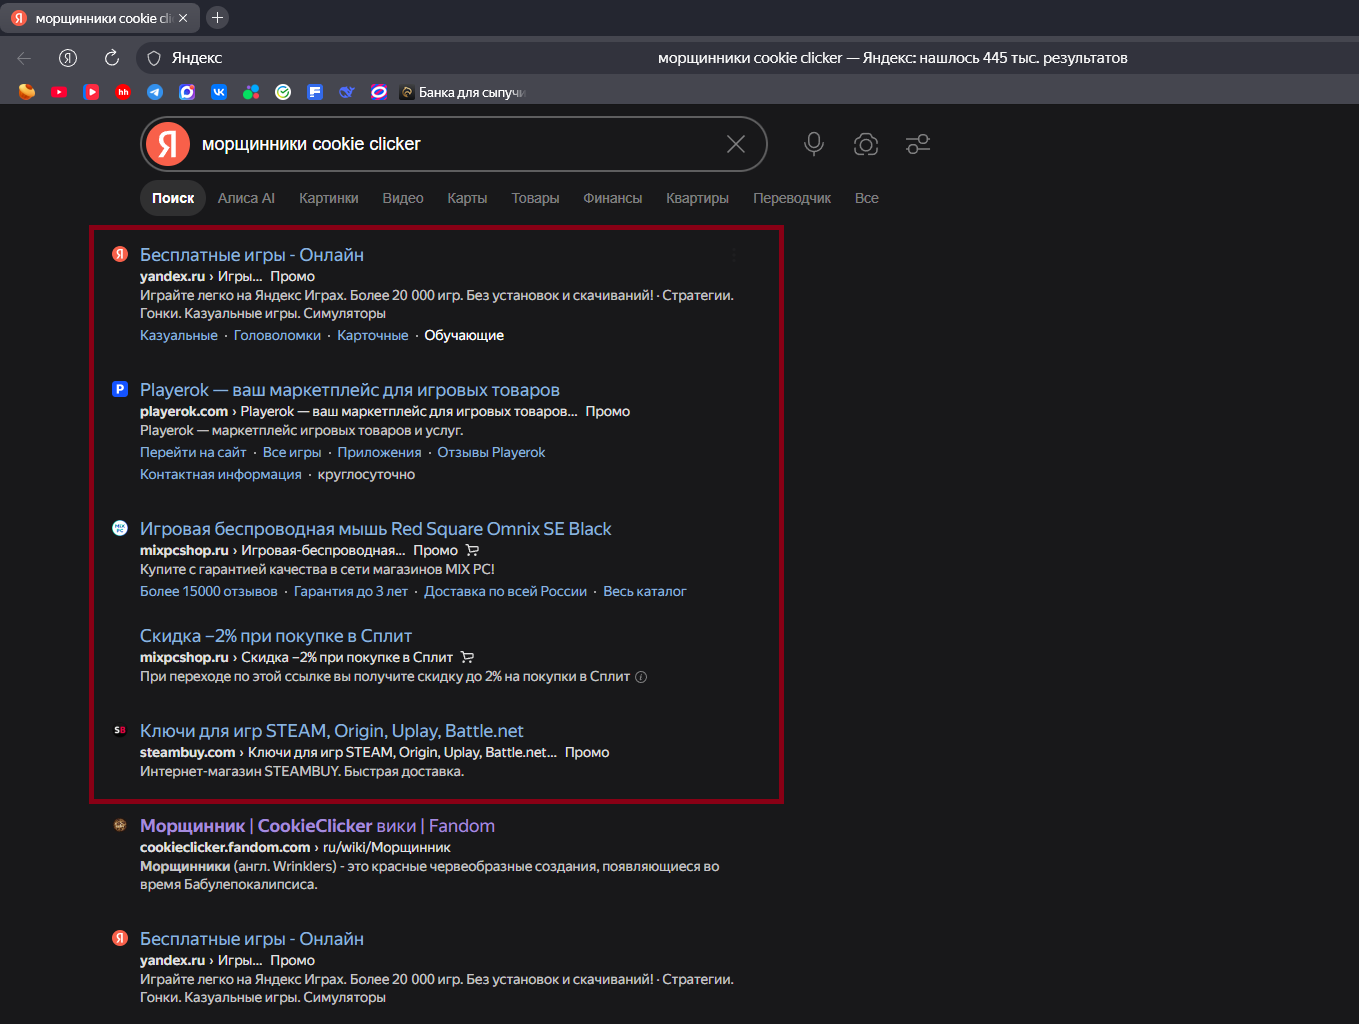This screenshot has height=1024, width=1359.
Task: Click the search query input field
Action: pyautogui.click(x=455, y=144)
